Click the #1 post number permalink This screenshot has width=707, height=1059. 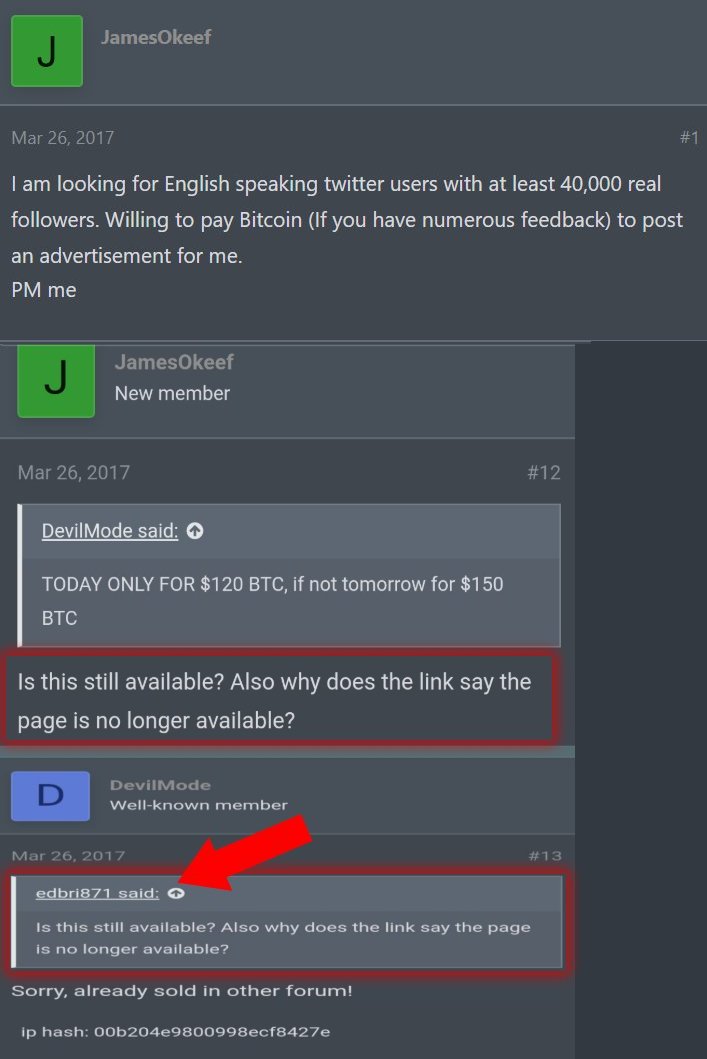[689, 138]
